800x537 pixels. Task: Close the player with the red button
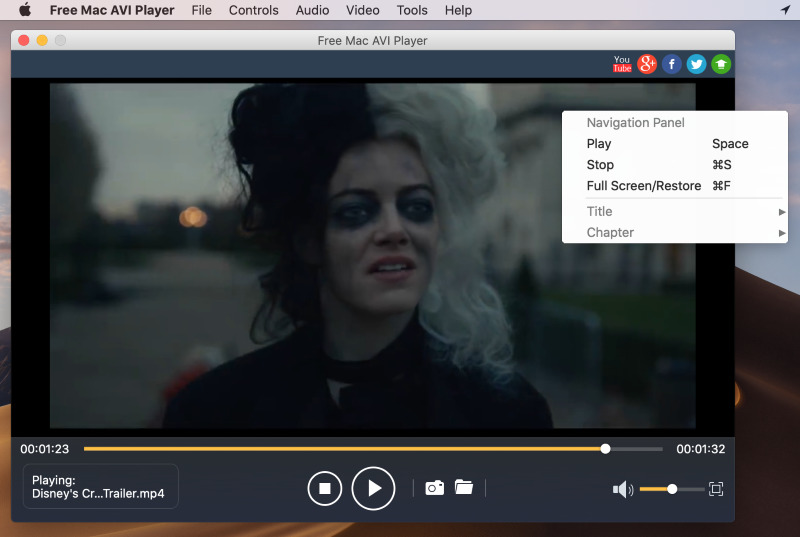23,40
